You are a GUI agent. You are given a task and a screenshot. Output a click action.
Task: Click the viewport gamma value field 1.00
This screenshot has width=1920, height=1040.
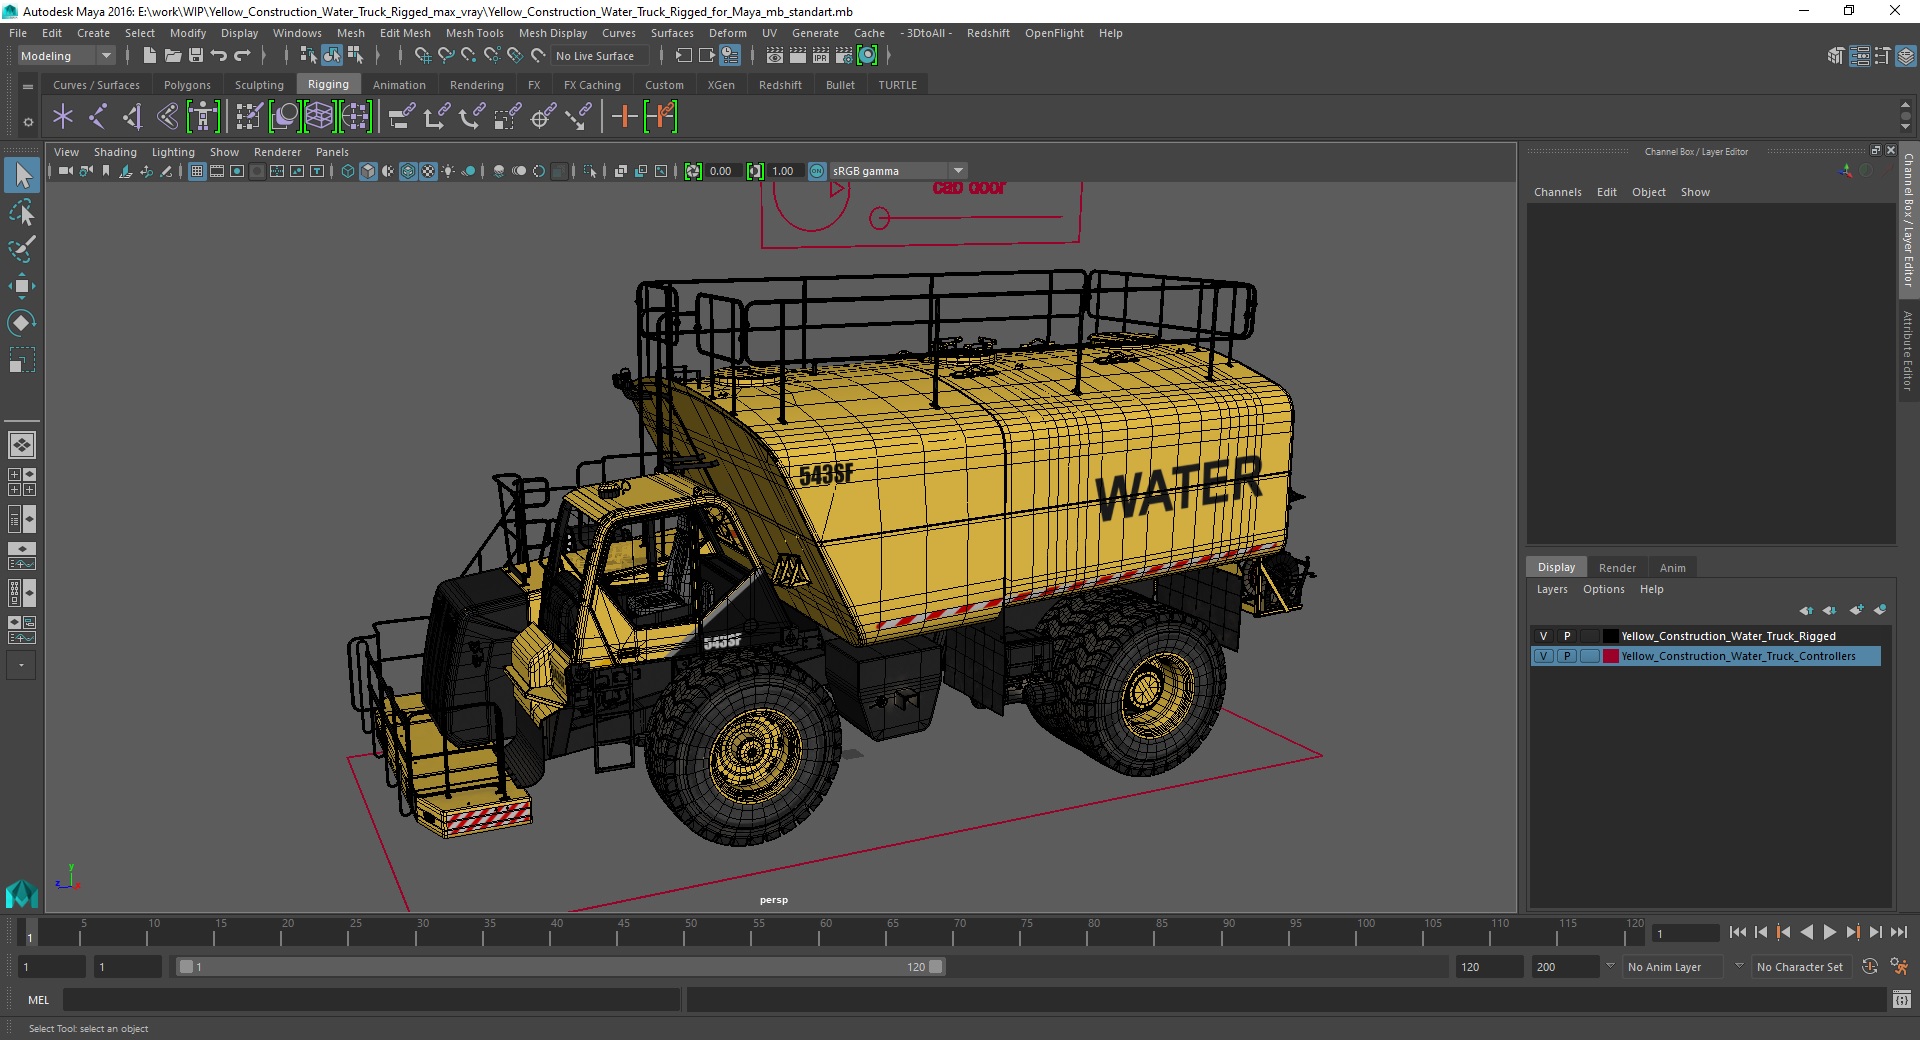(x=783, y=171)
